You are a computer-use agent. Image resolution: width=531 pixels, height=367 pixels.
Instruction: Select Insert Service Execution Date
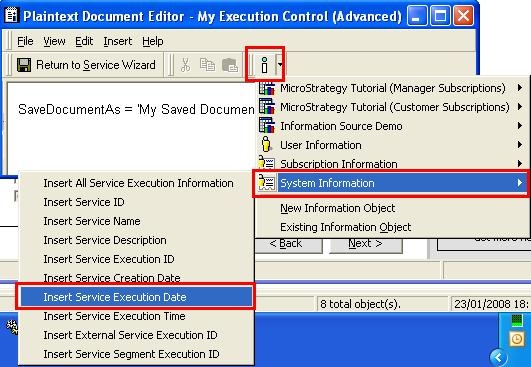pyautogui.click(x=135, y=297)
